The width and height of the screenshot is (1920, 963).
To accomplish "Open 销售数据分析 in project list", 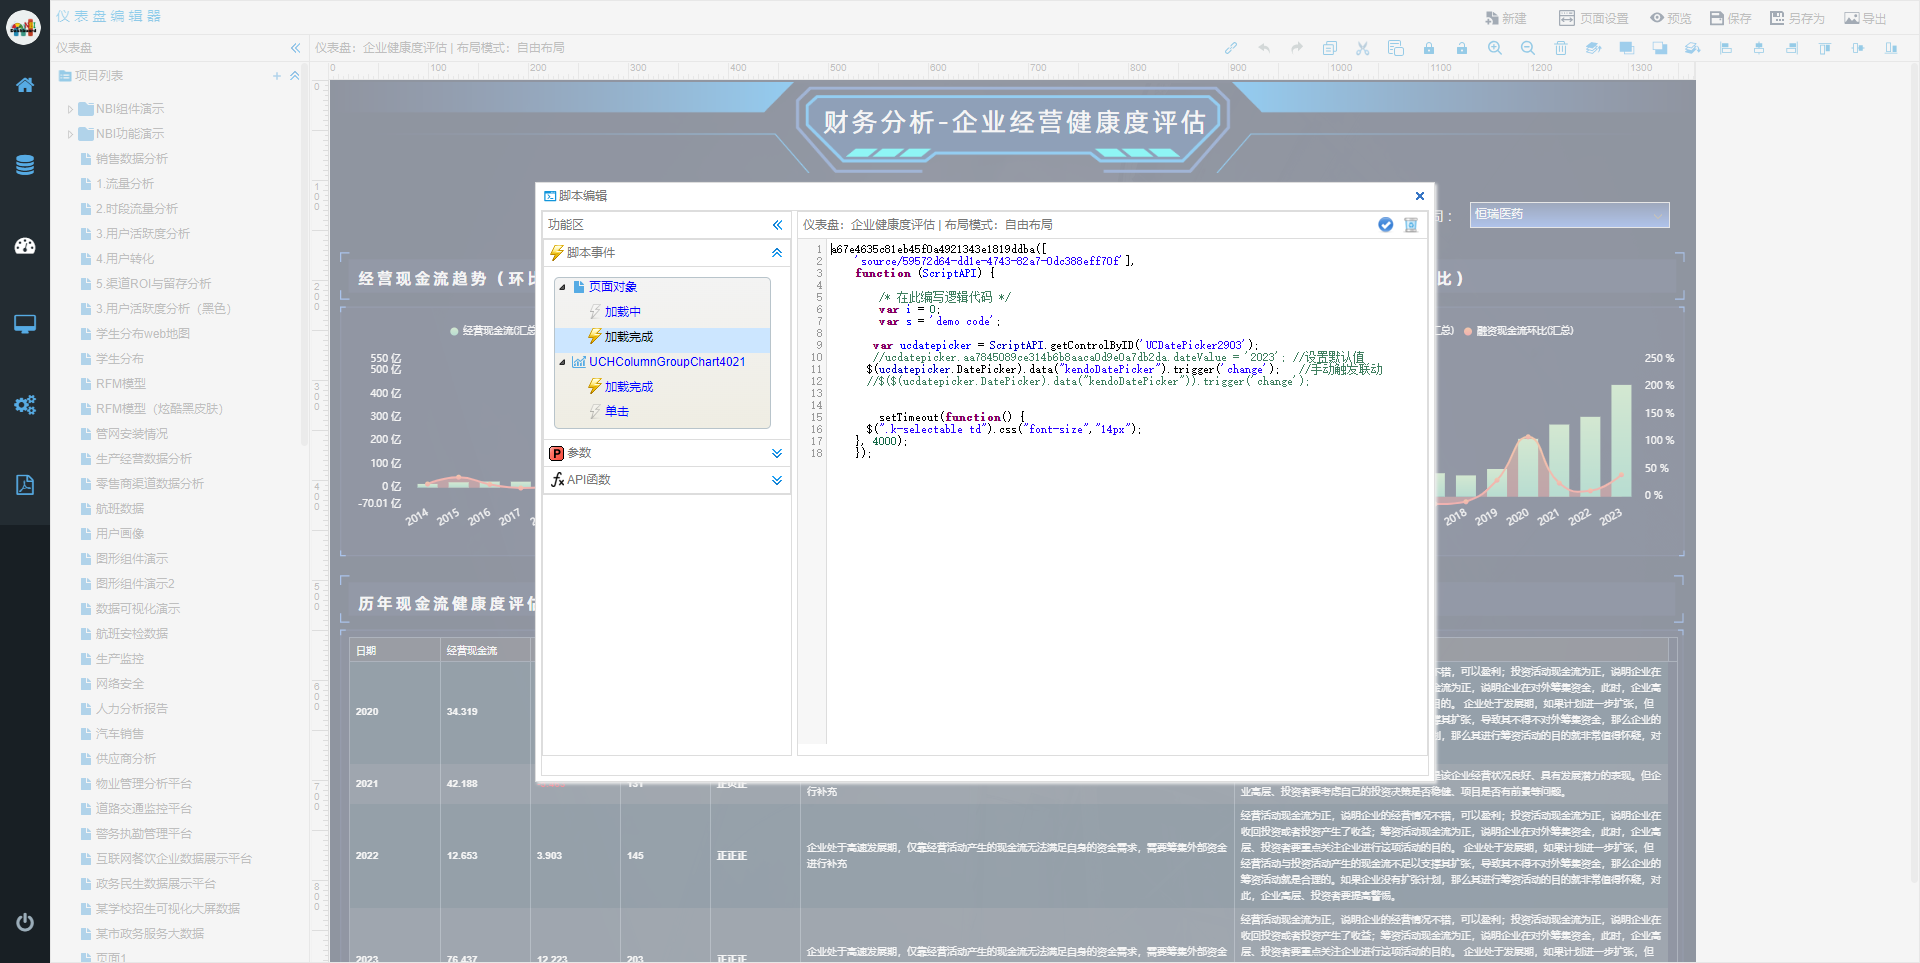I will 132,159.
